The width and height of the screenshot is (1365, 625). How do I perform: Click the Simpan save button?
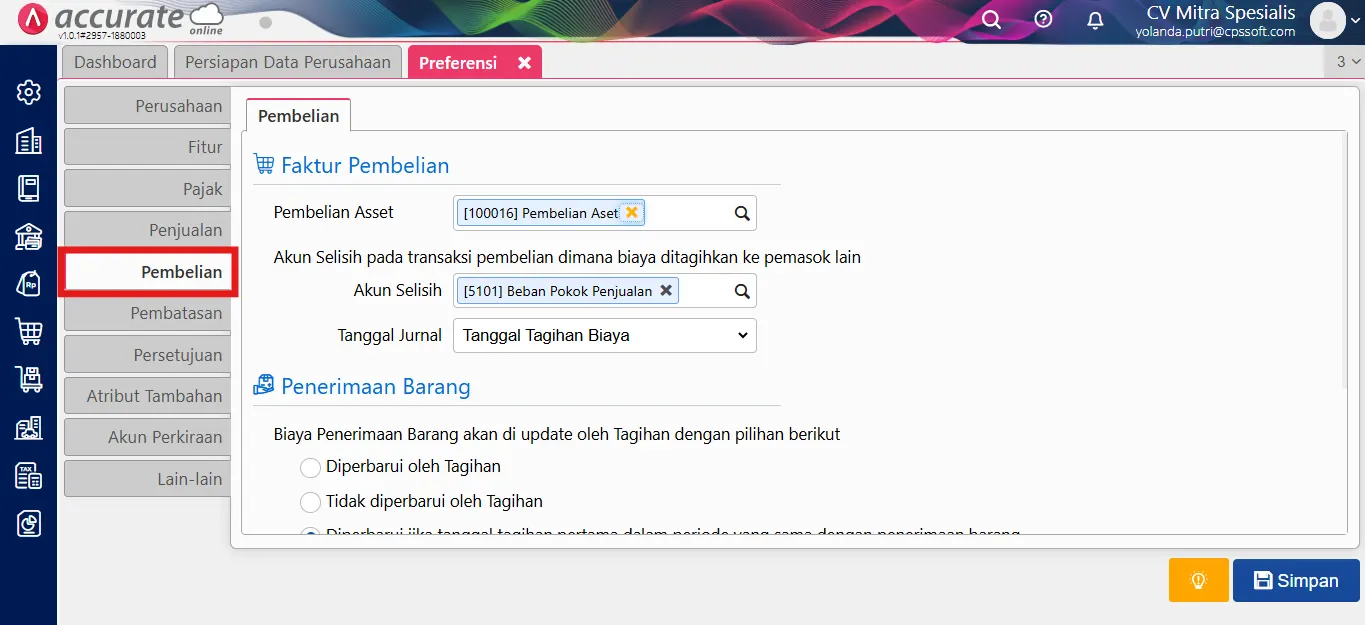[x=1295, y=581]
